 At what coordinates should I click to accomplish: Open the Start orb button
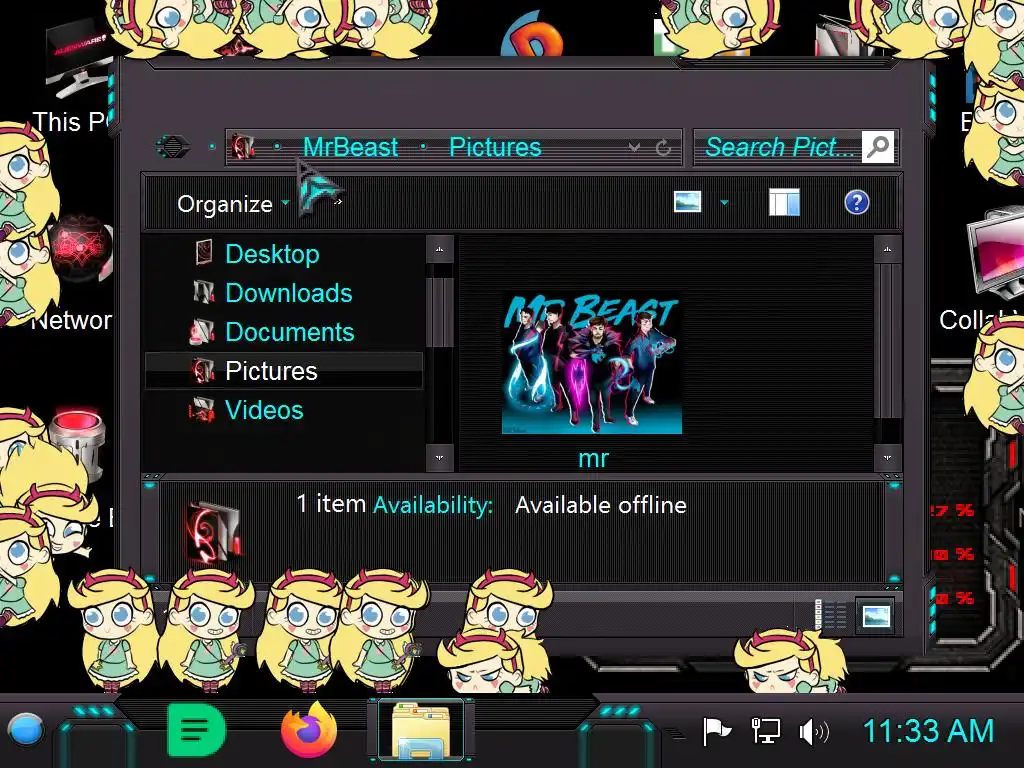click(25, 729)
